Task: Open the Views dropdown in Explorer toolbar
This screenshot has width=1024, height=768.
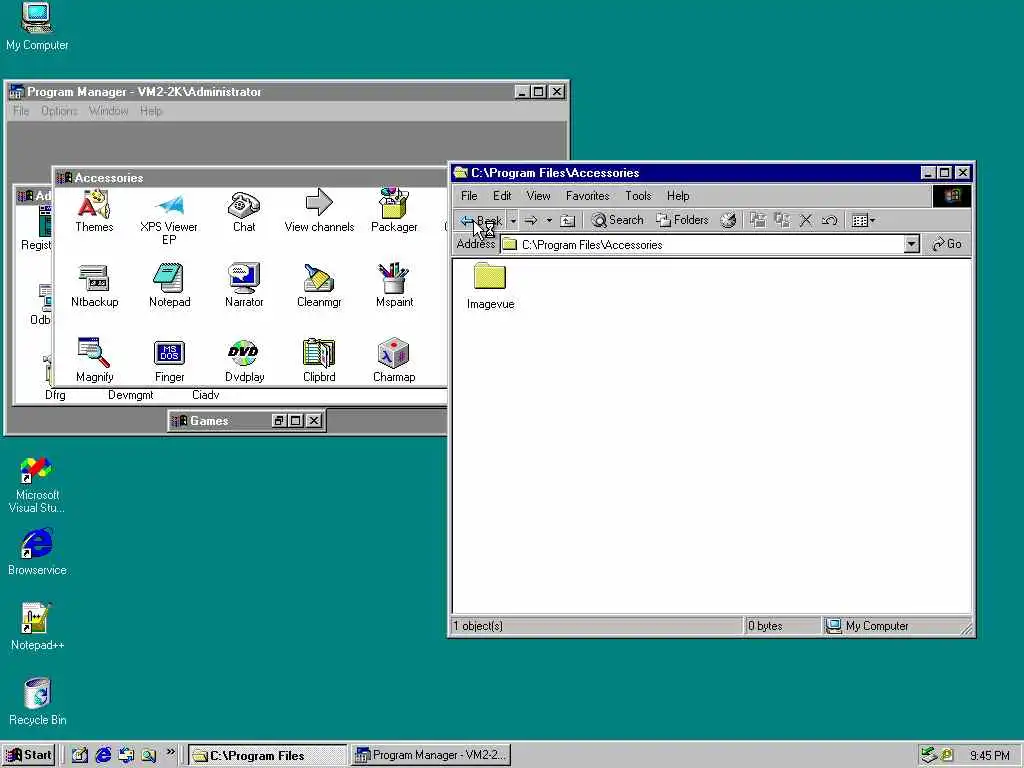Action: point(863,221)
